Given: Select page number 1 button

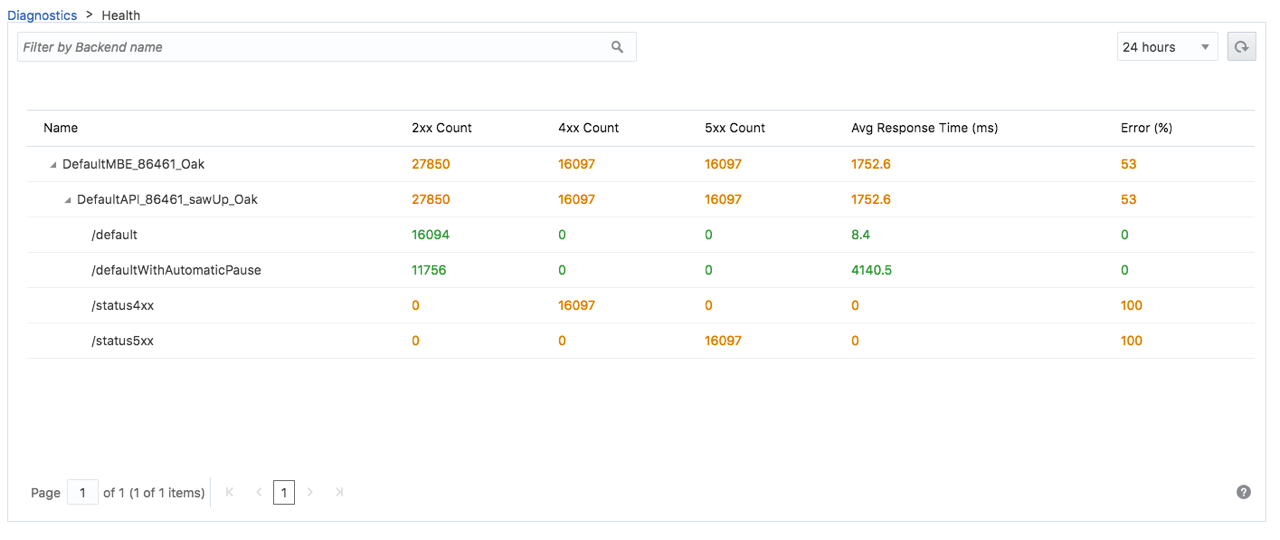Looking at the screenshot, I should coord(284,492).
